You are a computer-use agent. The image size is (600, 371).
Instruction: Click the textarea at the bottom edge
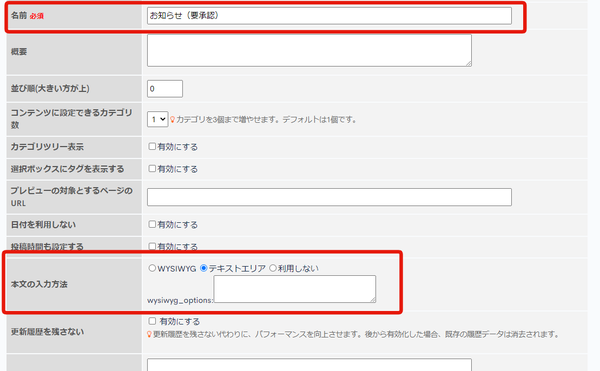(309, 365)
